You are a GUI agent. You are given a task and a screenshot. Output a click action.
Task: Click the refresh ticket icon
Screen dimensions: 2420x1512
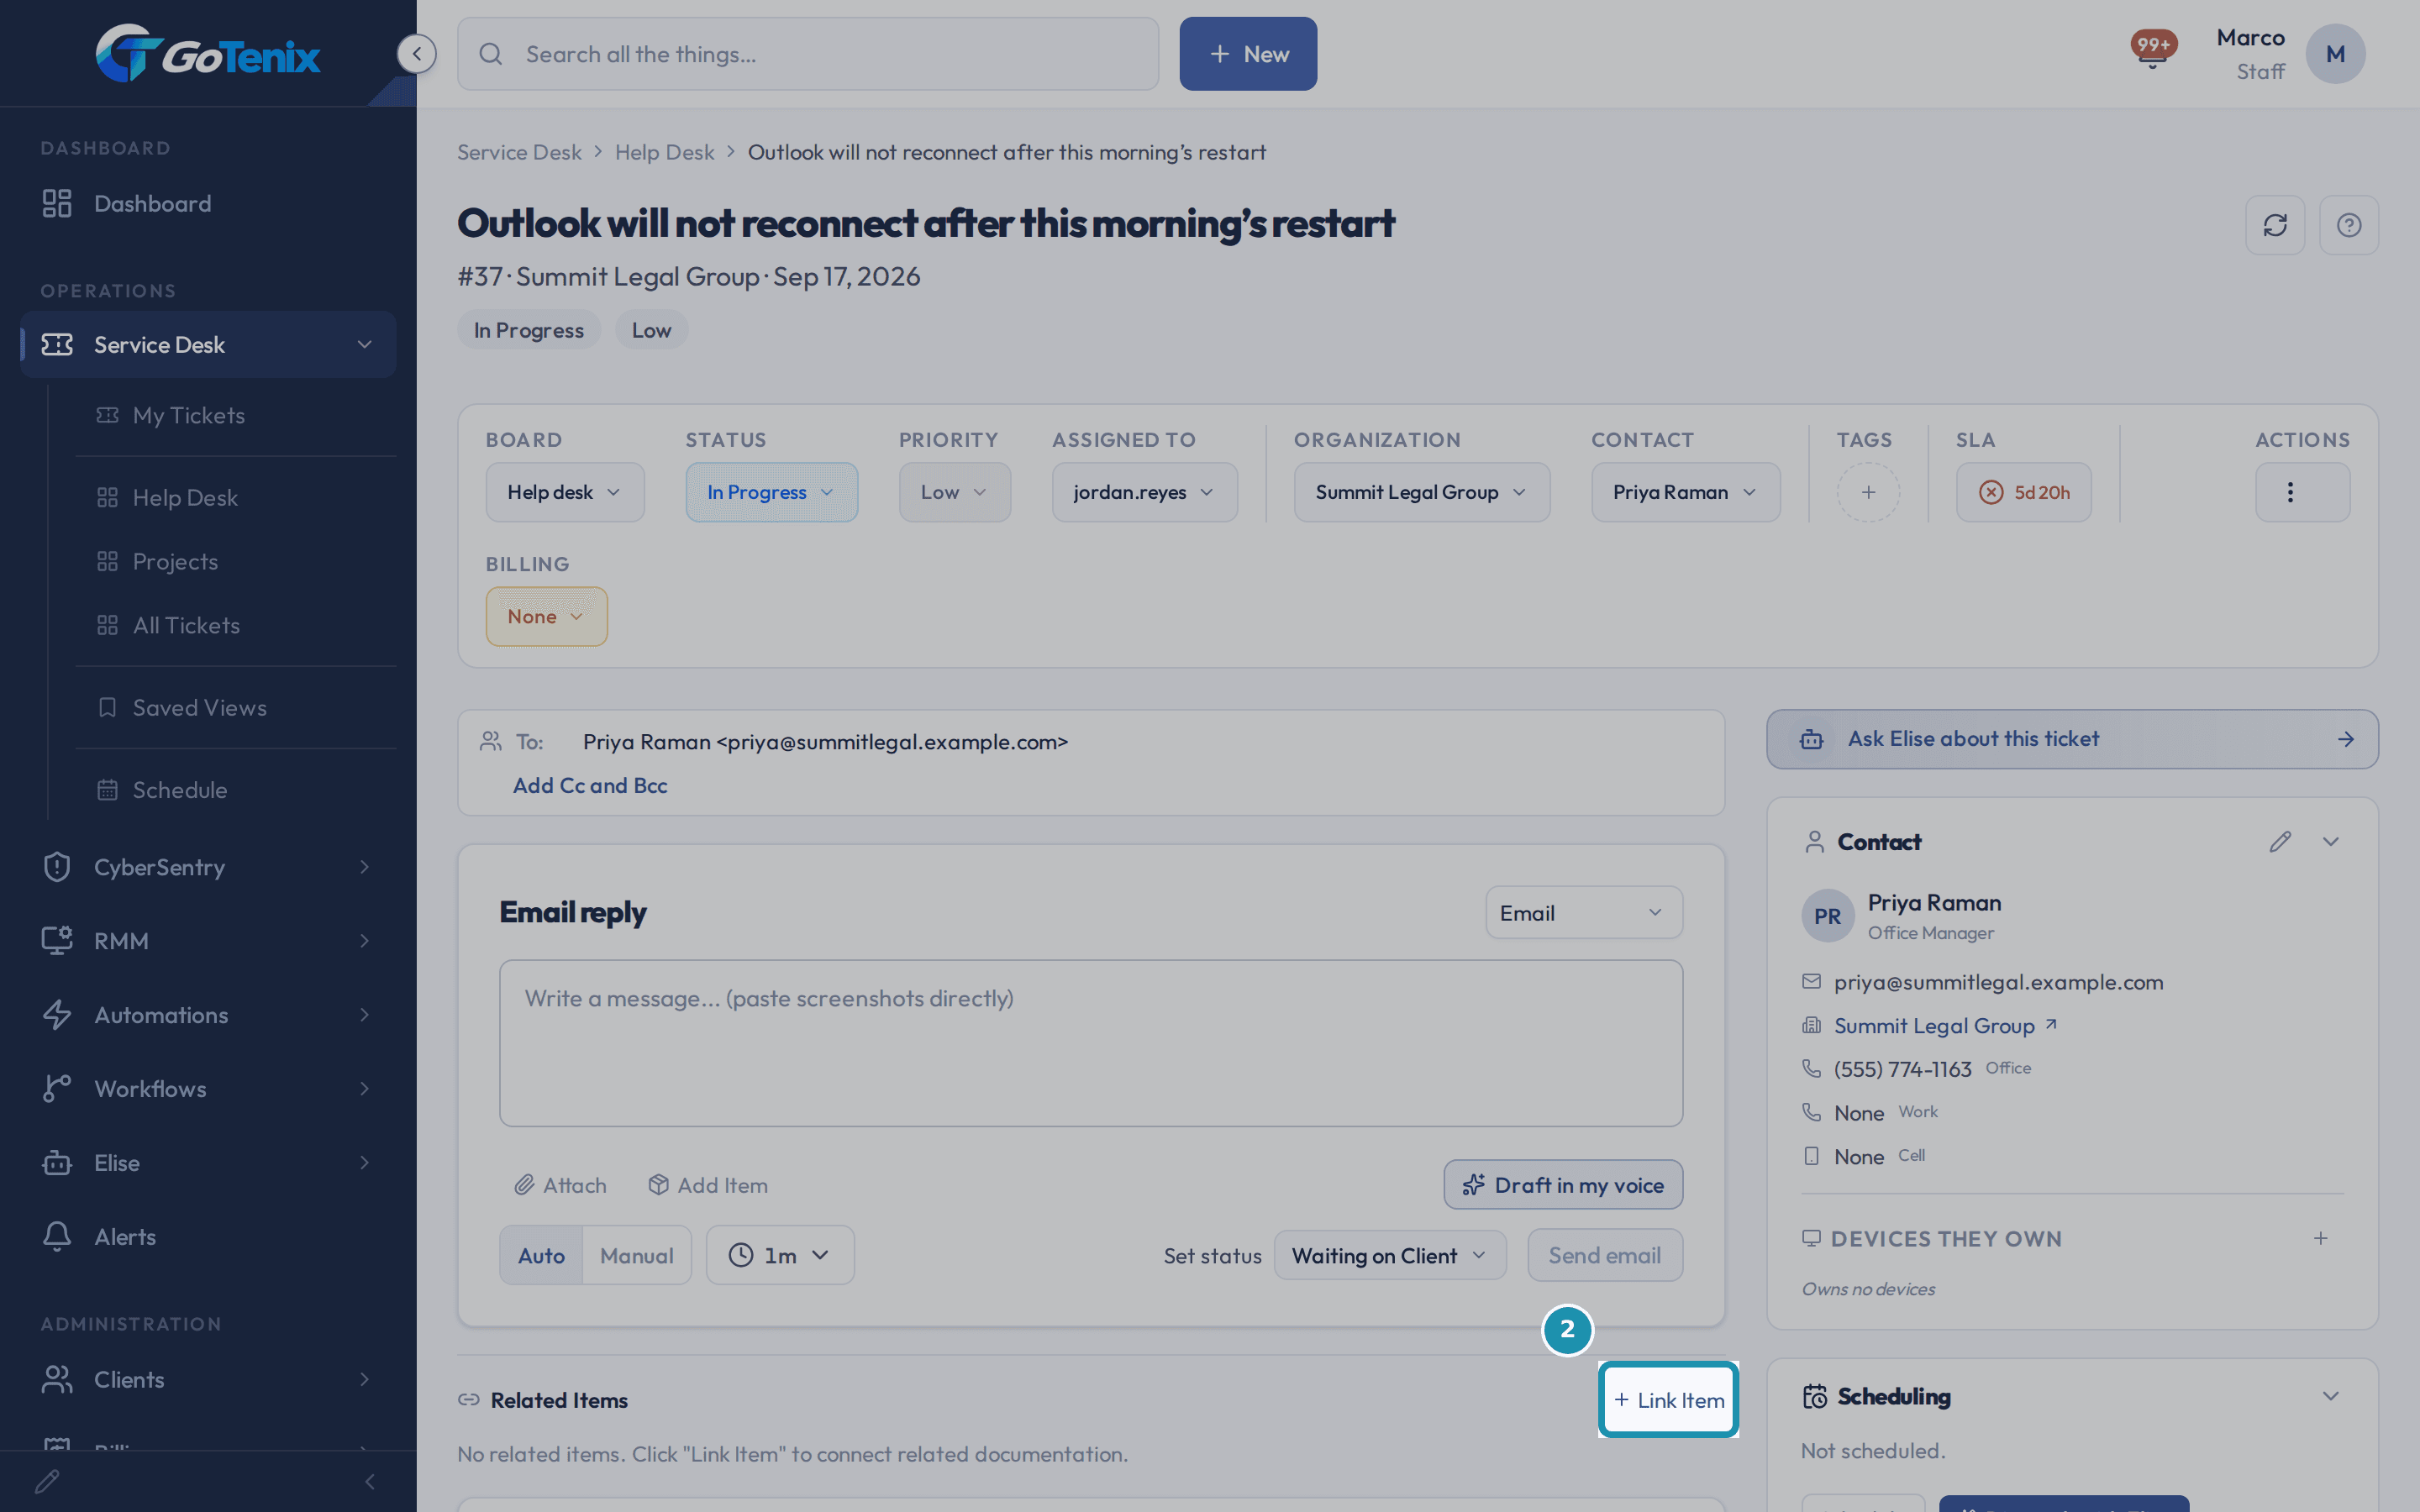point(2275,225)
